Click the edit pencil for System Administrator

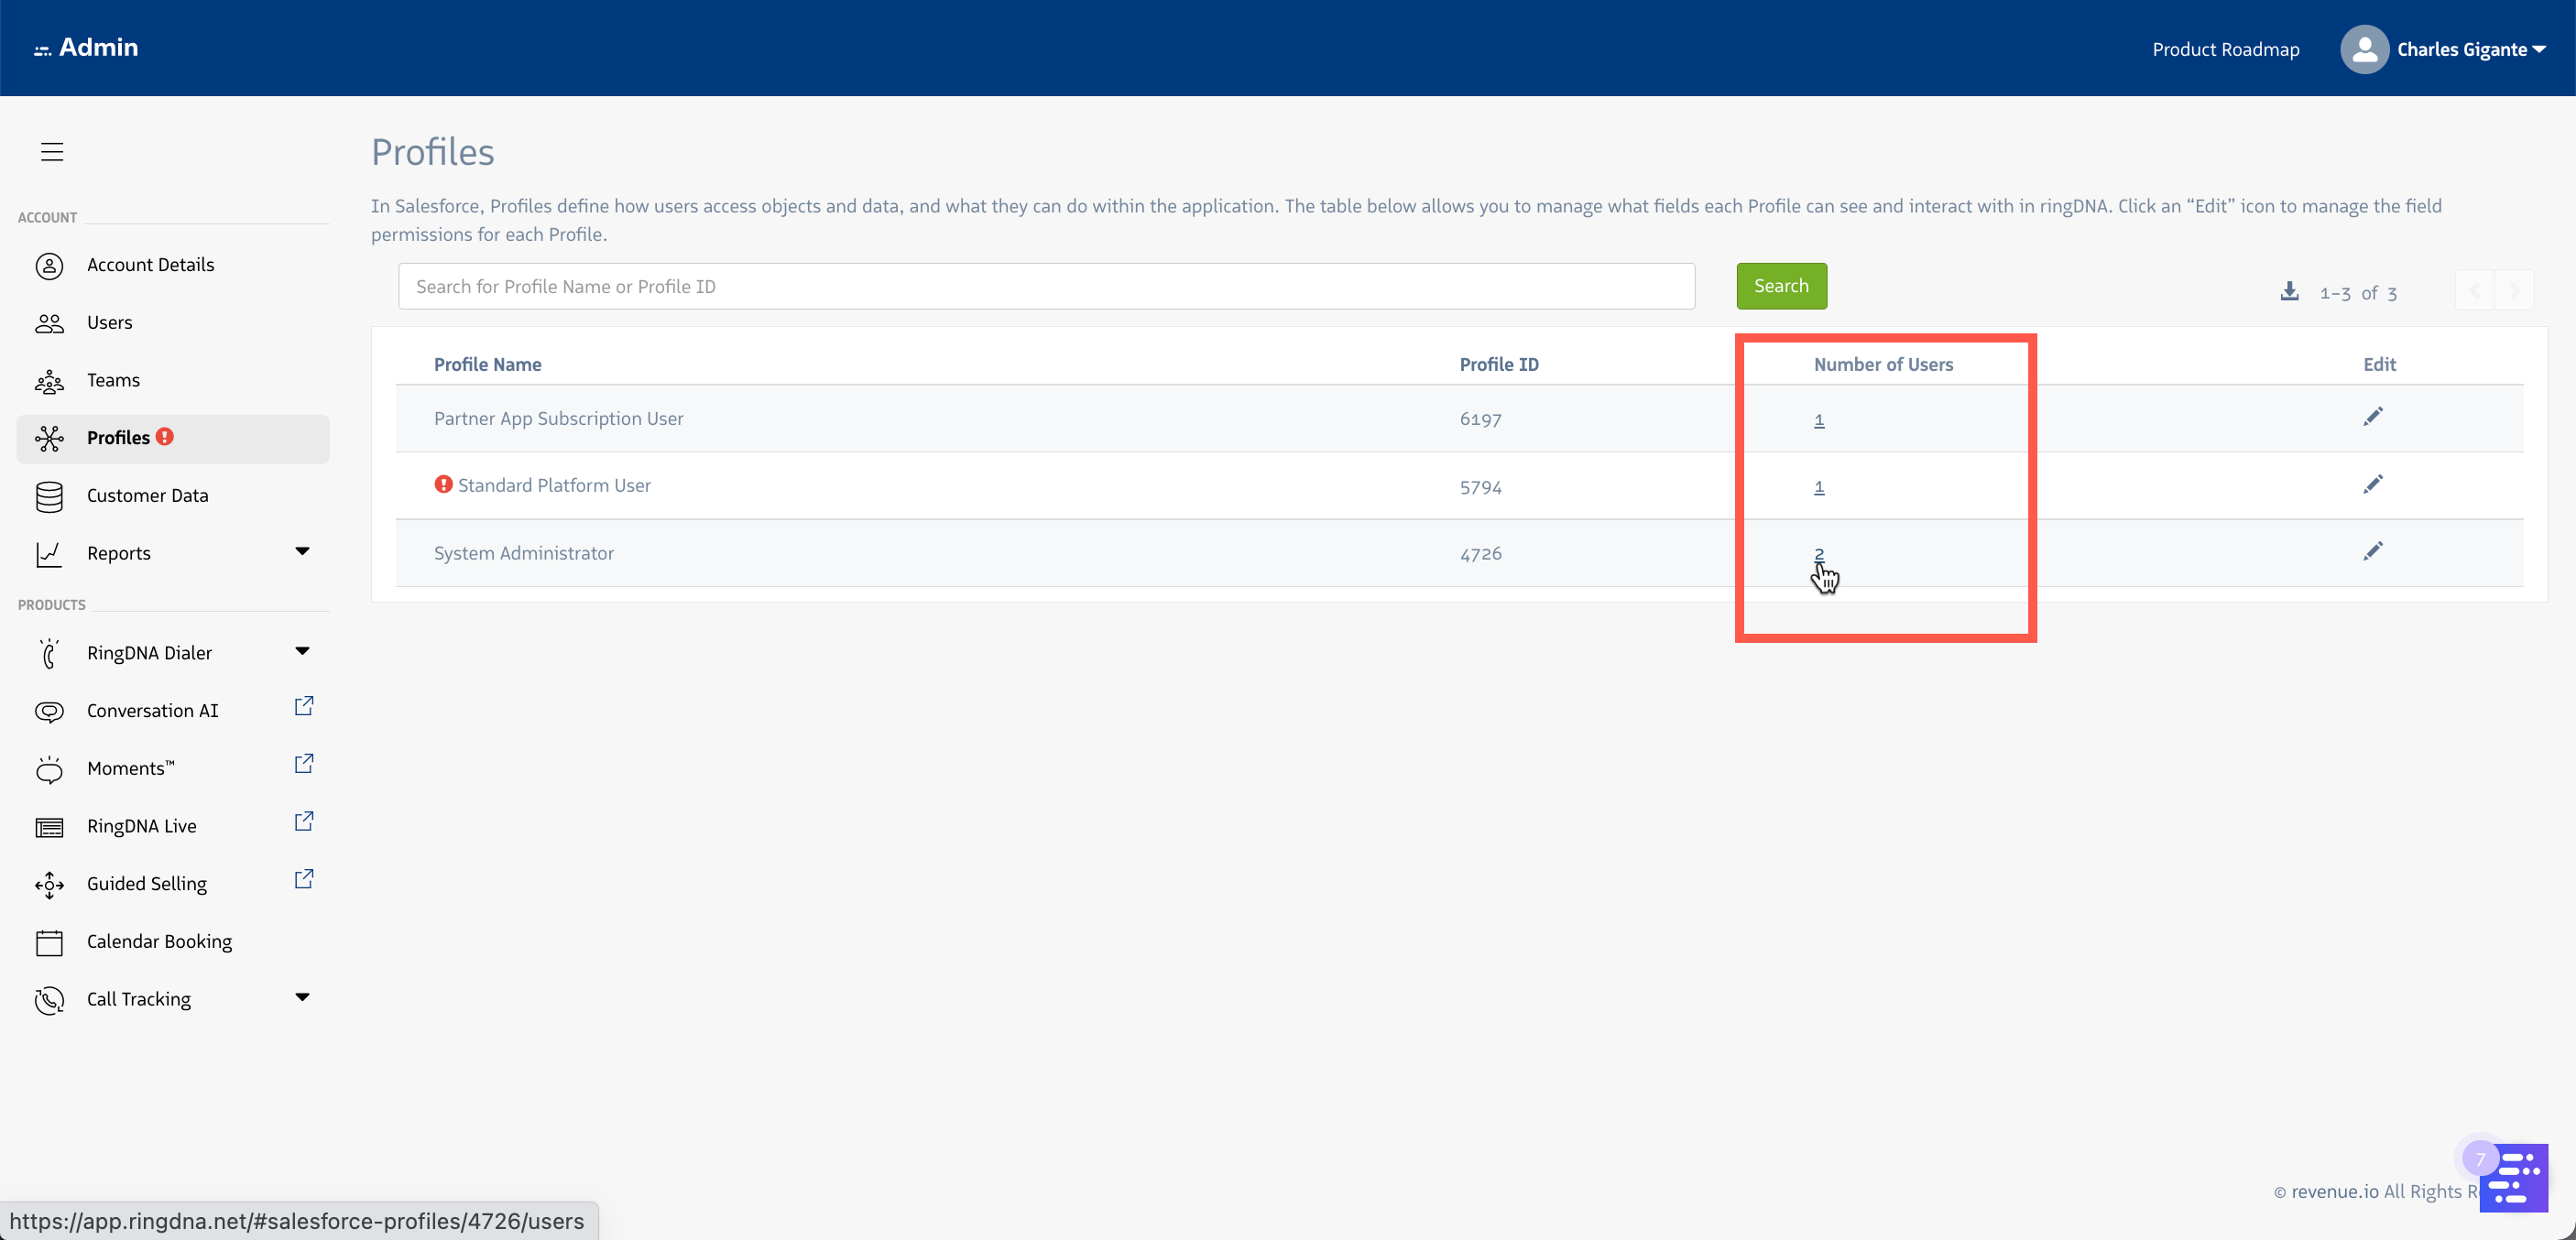(2372, 552)
